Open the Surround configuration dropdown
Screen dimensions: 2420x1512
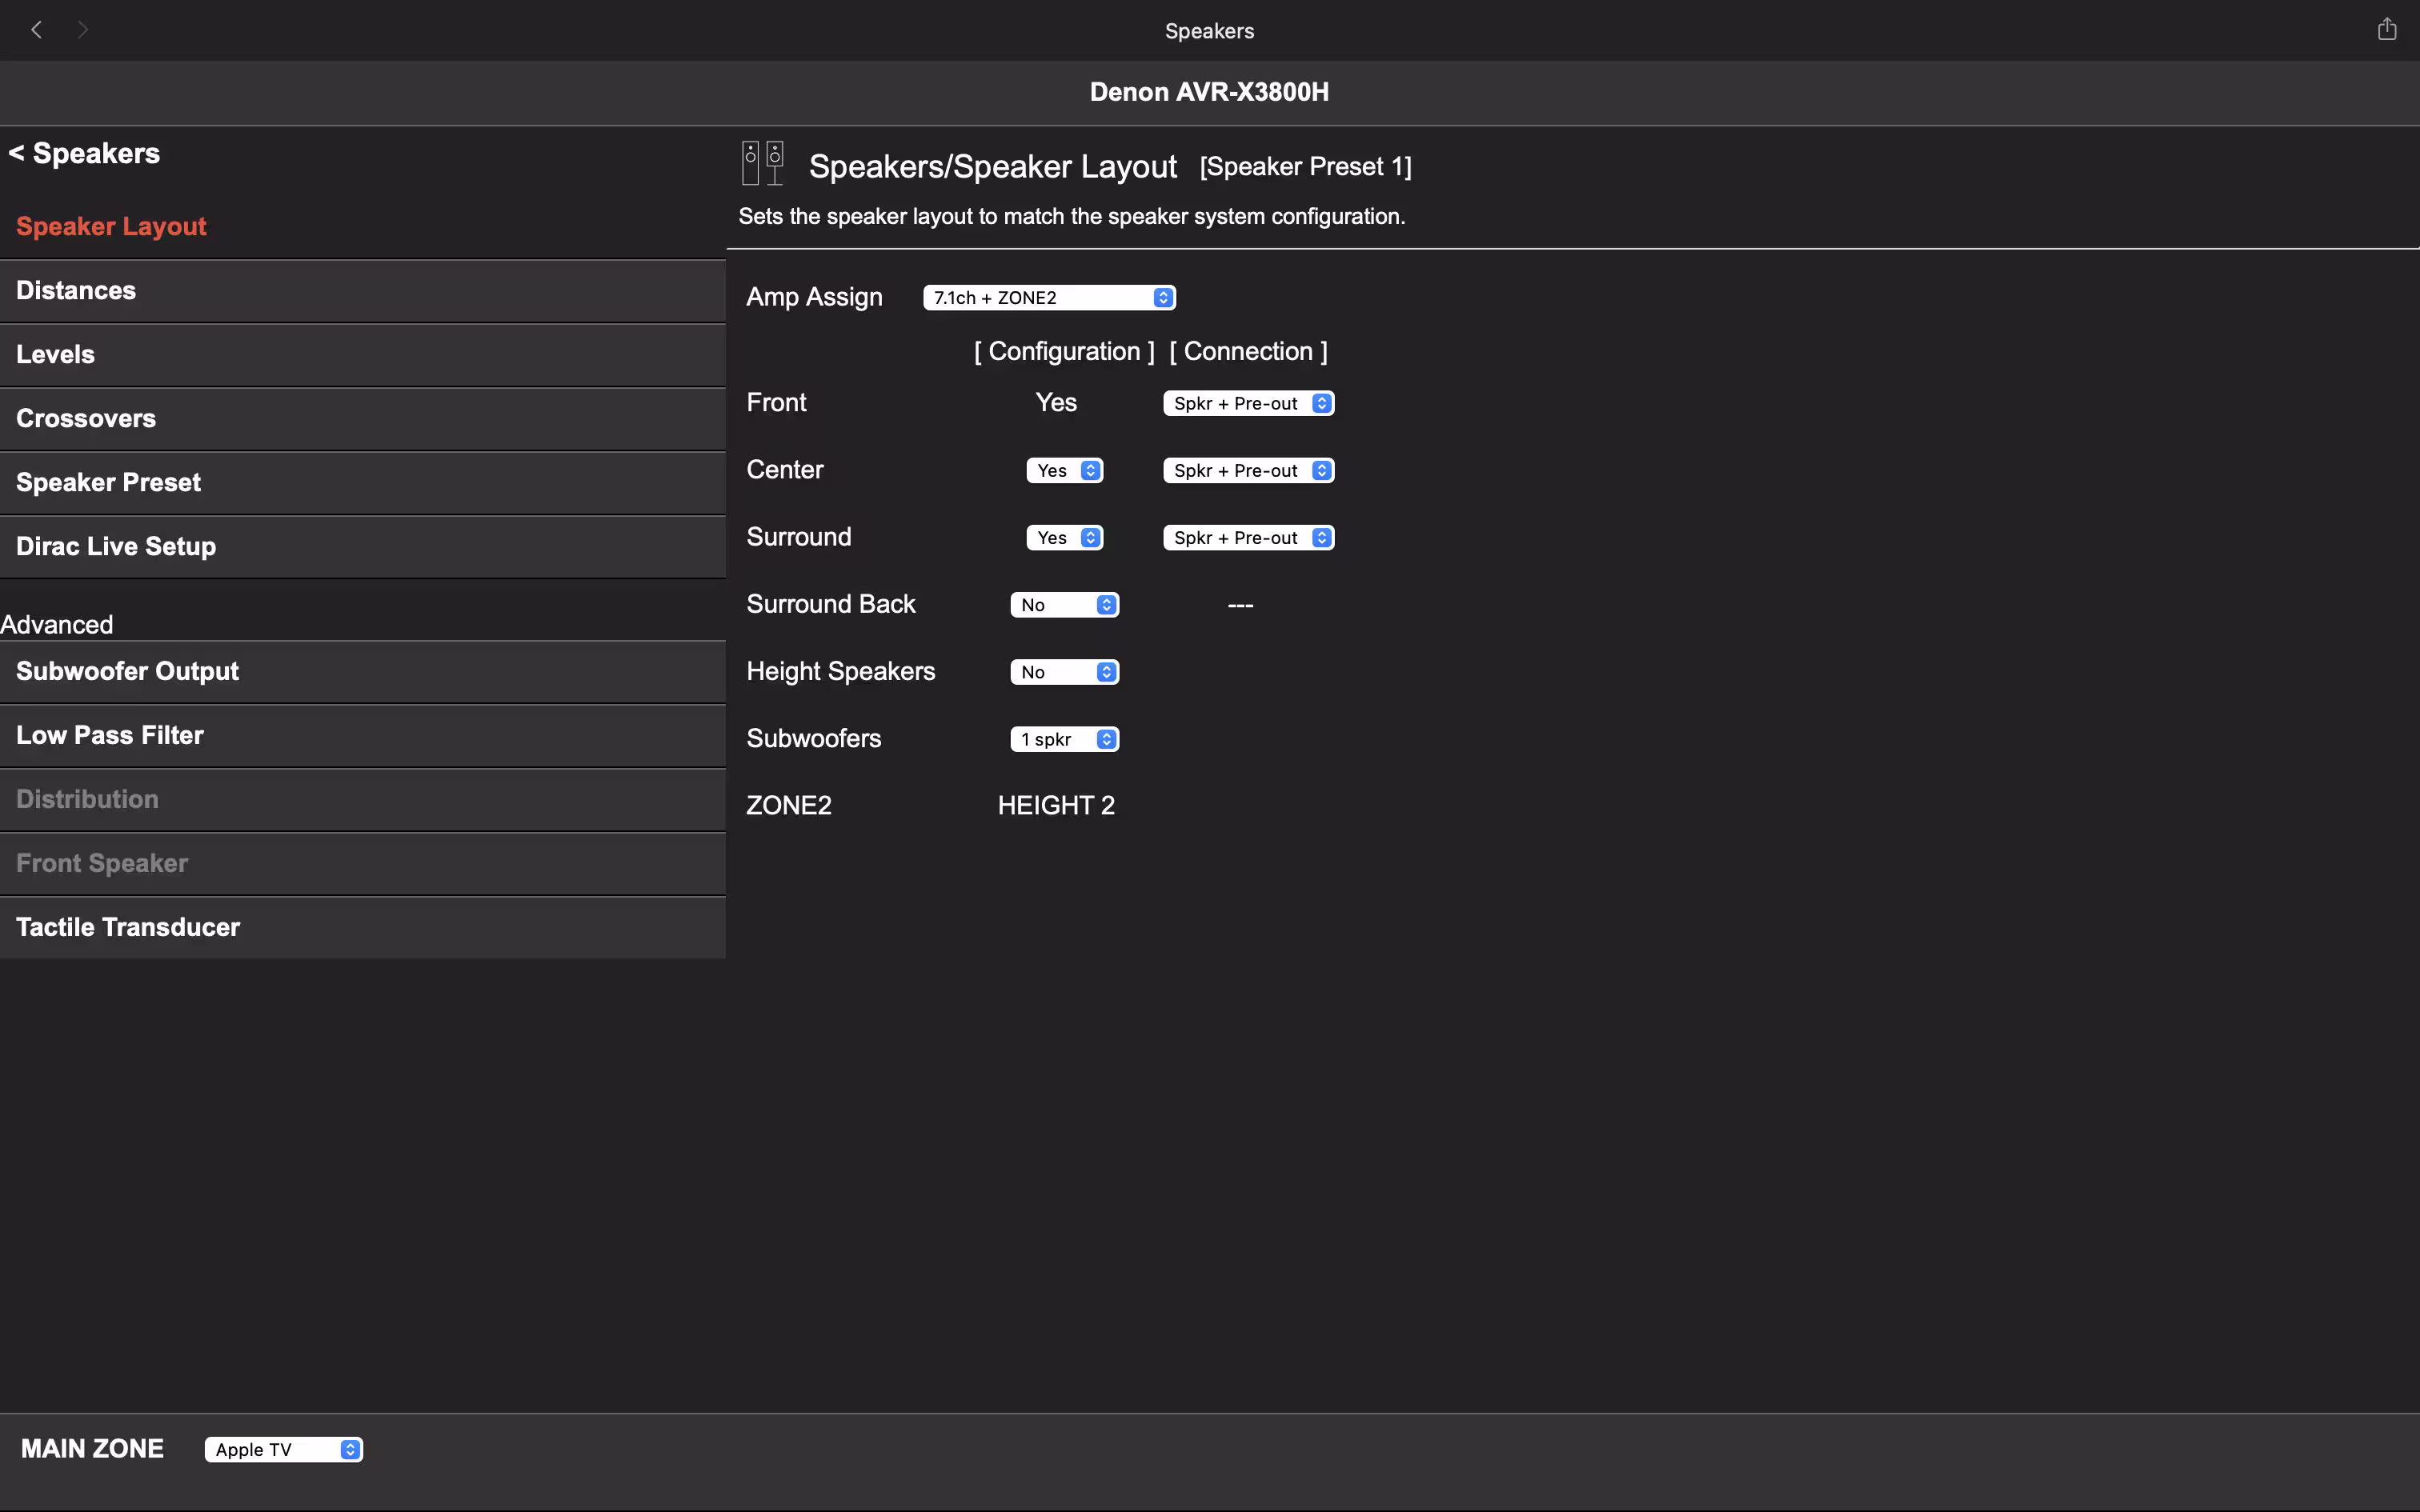[1064, 538]
